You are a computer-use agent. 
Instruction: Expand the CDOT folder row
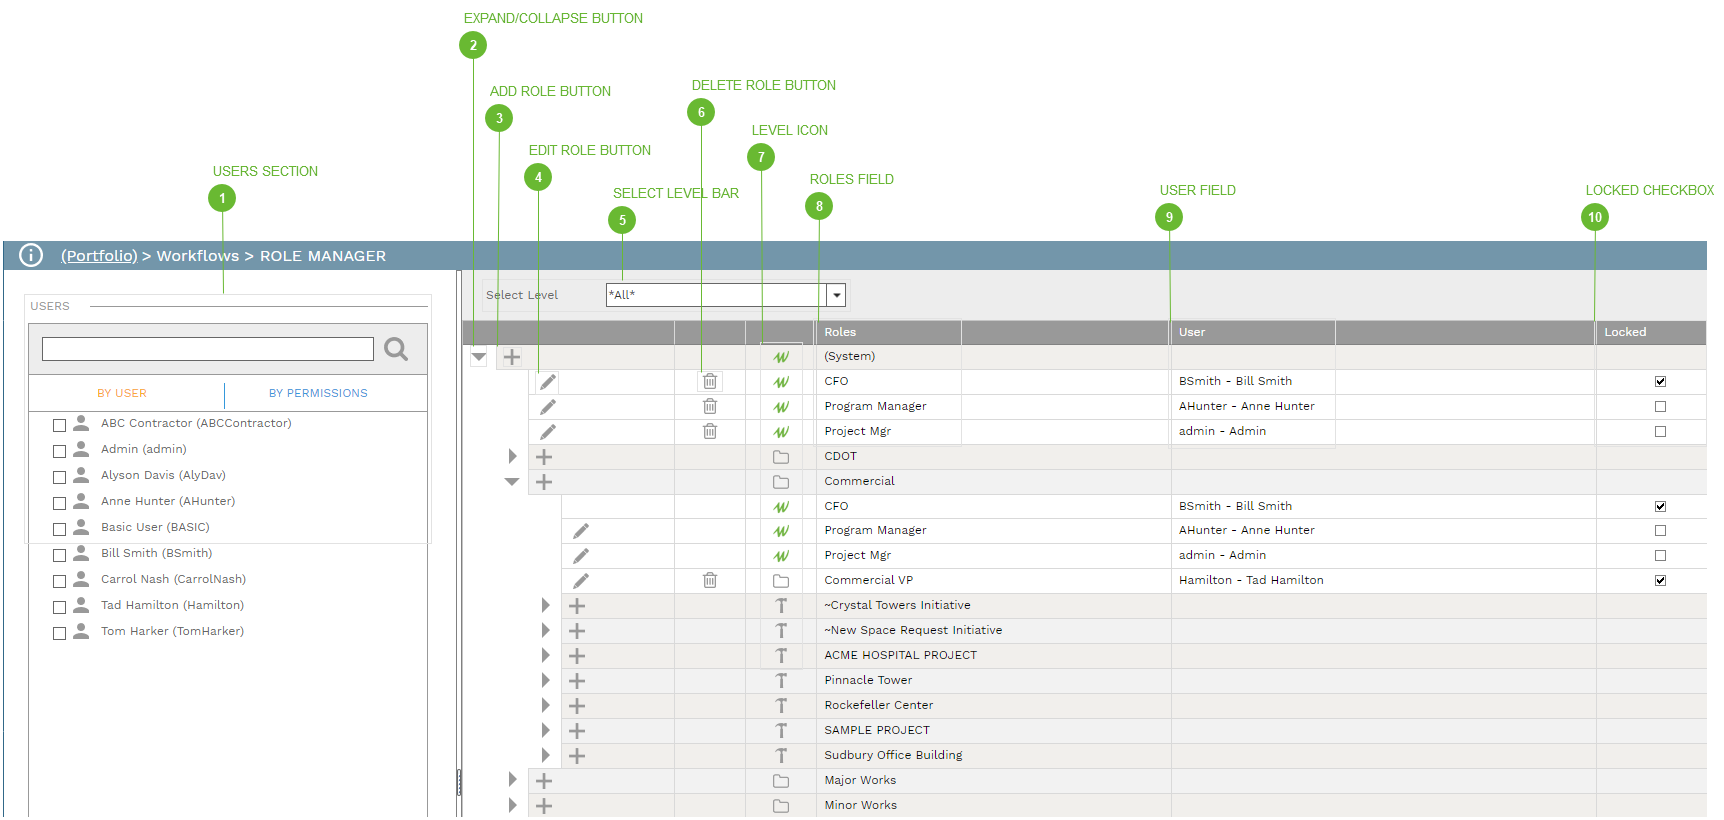pos(512,457)
